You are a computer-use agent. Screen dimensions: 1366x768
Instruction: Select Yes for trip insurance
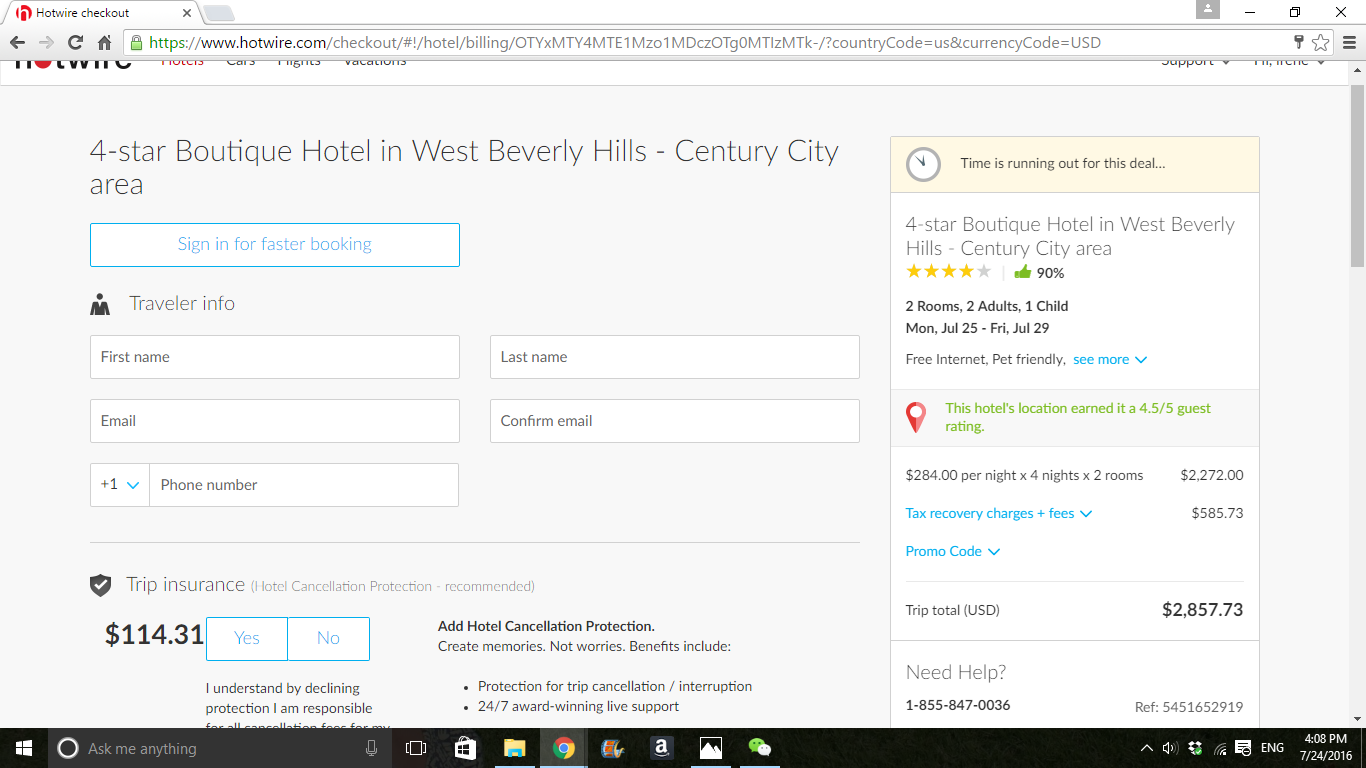coord(247,639)
